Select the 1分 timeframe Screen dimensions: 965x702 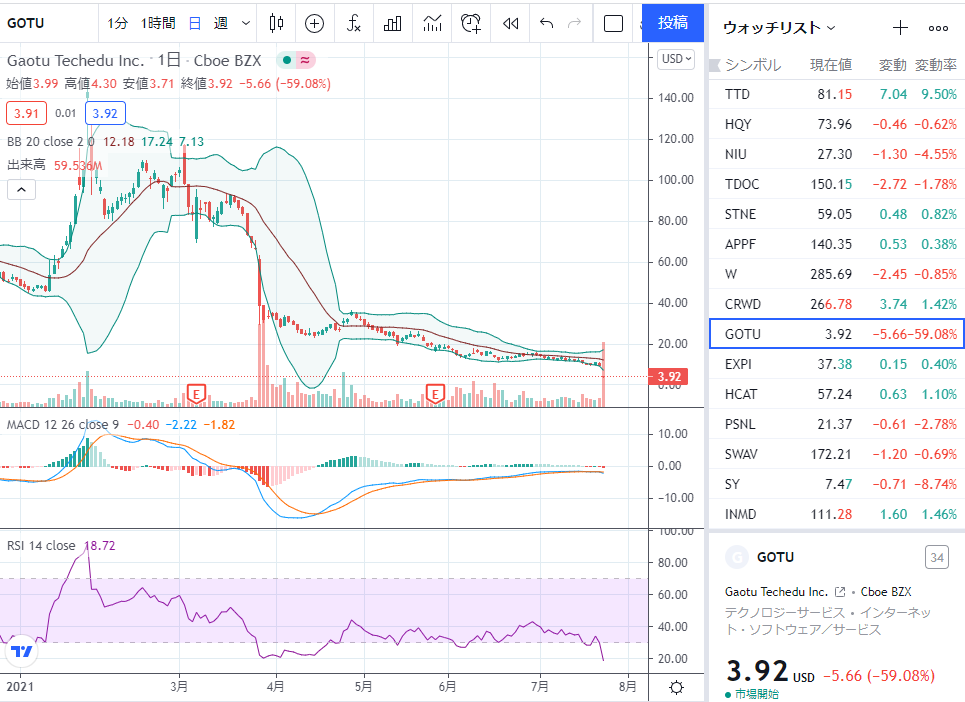[118, 23]
